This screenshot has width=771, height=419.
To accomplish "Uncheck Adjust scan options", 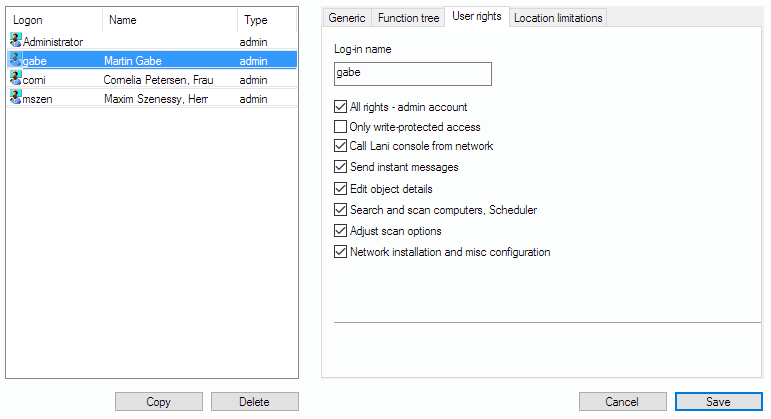I will (341, 231).
